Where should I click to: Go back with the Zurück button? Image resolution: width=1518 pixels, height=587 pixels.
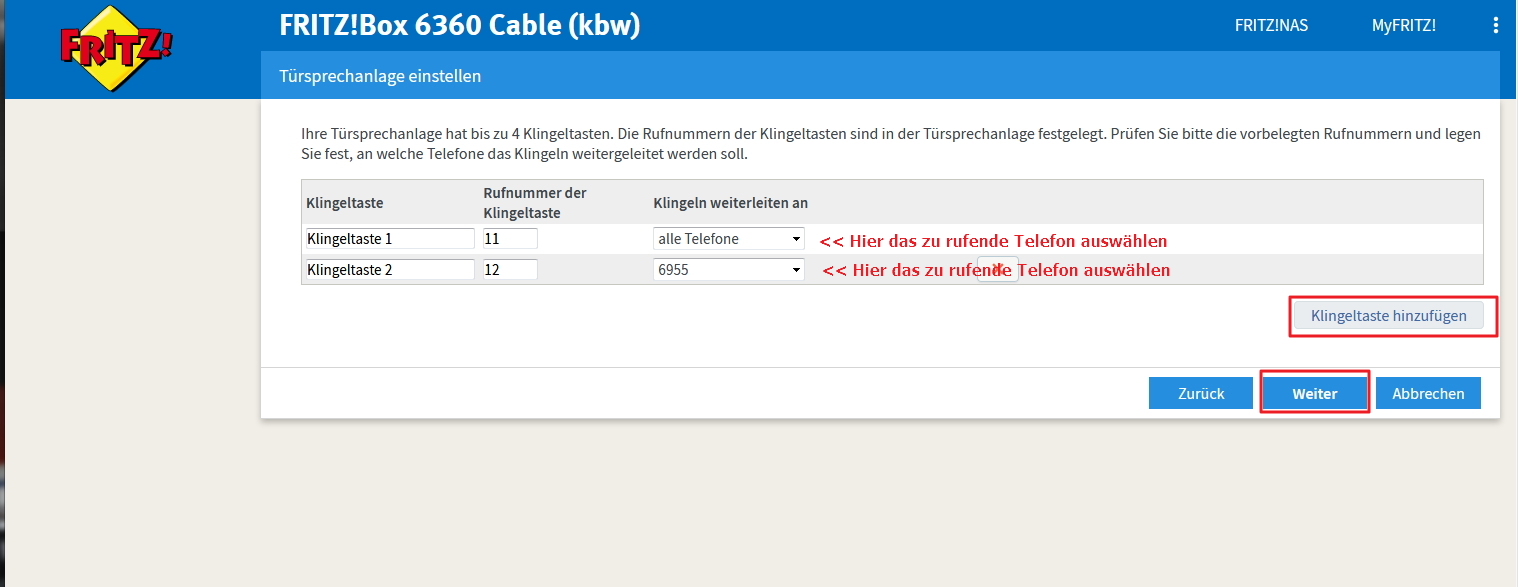click(x=1201, y=393)
